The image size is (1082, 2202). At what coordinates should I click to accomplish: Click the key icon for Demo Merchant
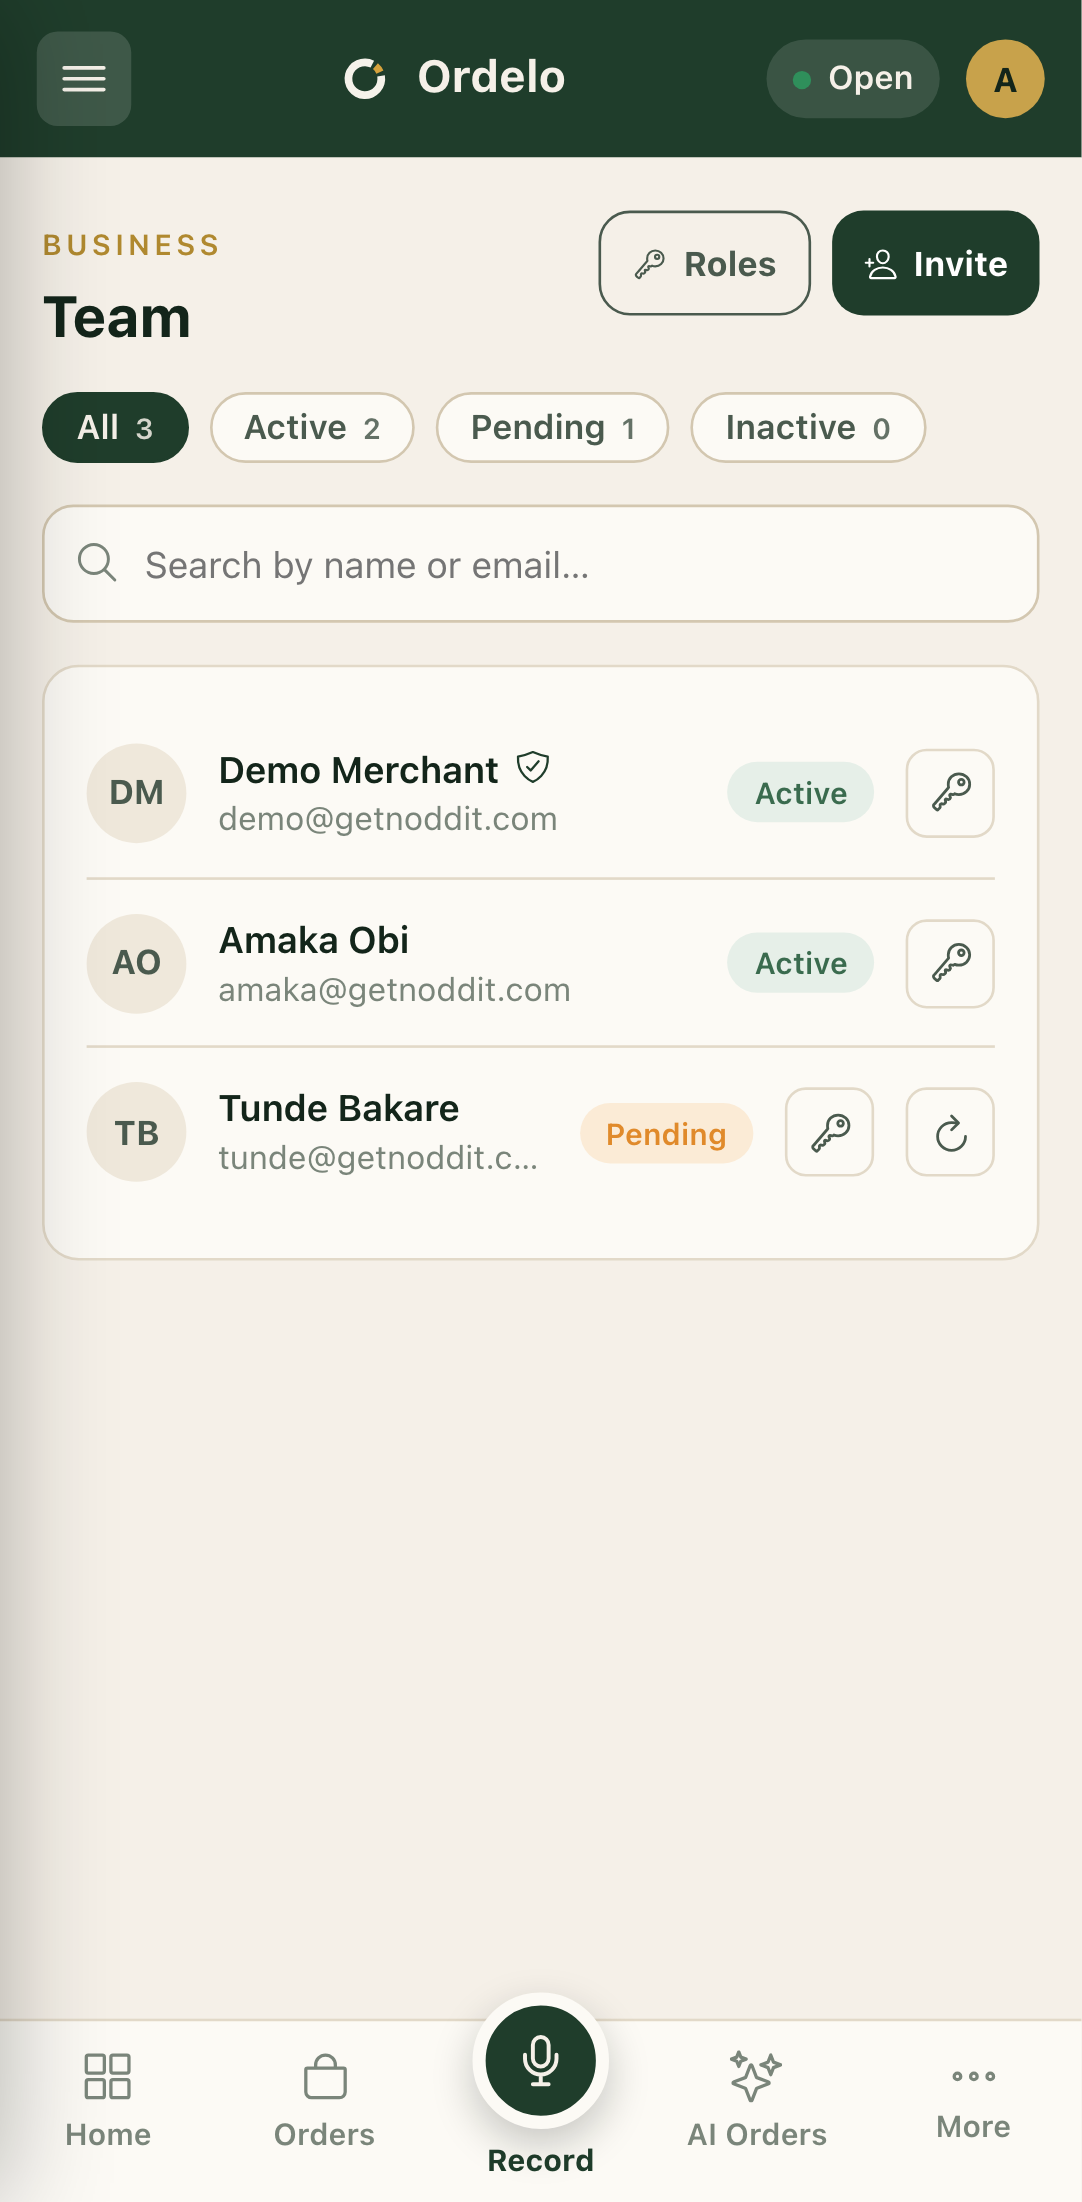(x=950, y=793)
